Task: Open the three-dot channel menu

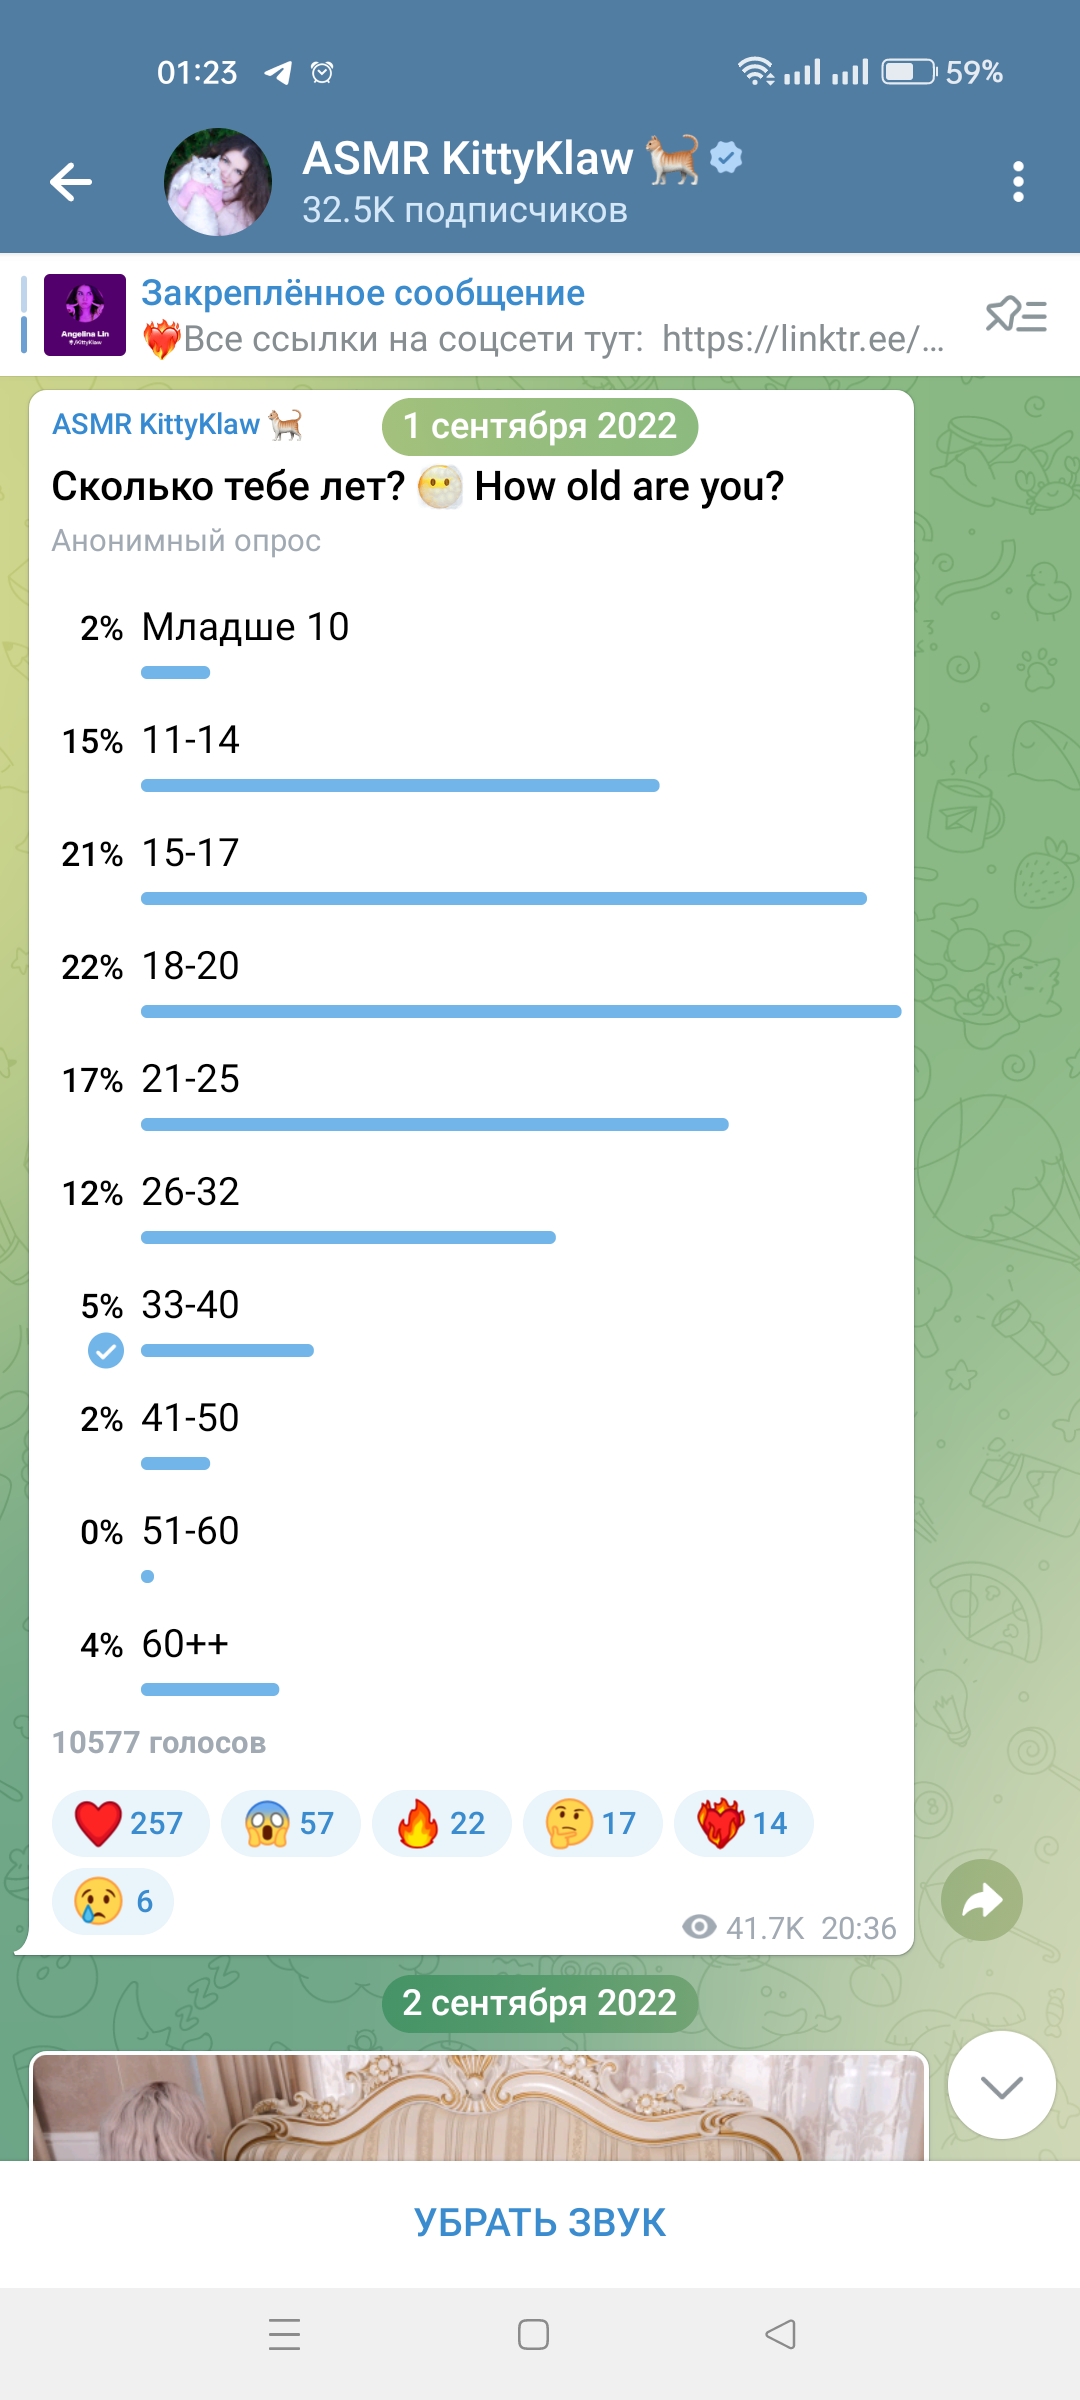Action: point(1018,182)
